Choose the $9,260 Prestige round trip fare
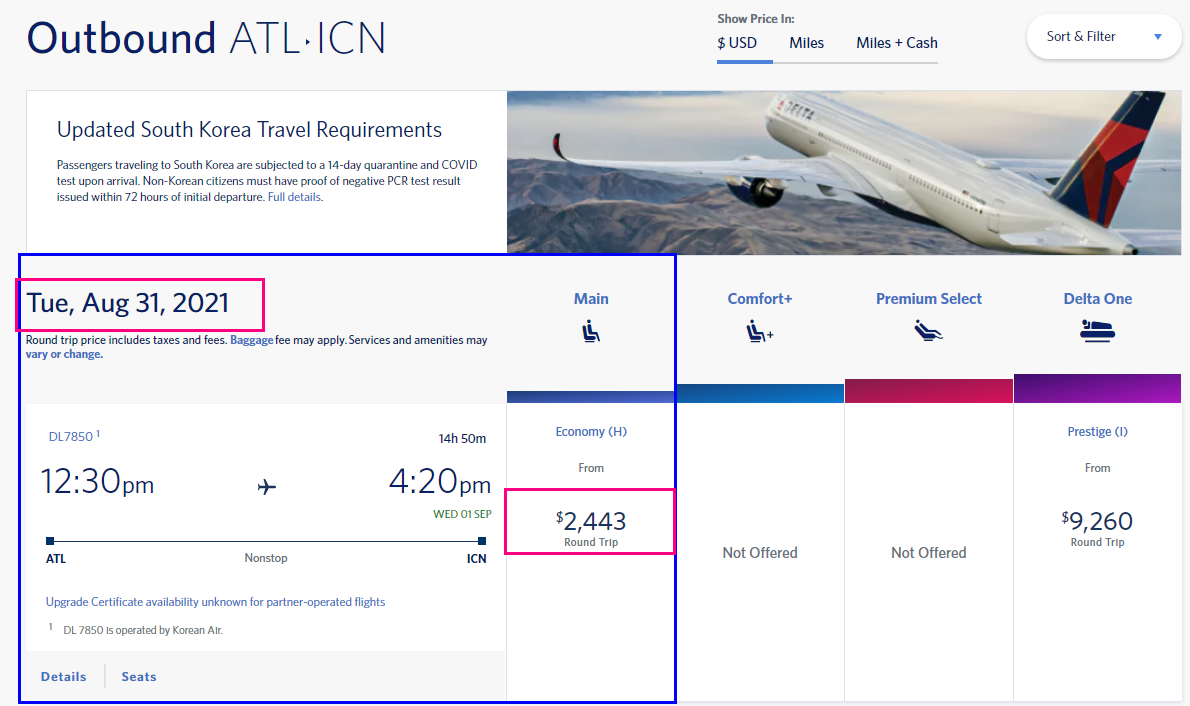This screenshot has height=706, width=1190. click(x=1097, y=522)
